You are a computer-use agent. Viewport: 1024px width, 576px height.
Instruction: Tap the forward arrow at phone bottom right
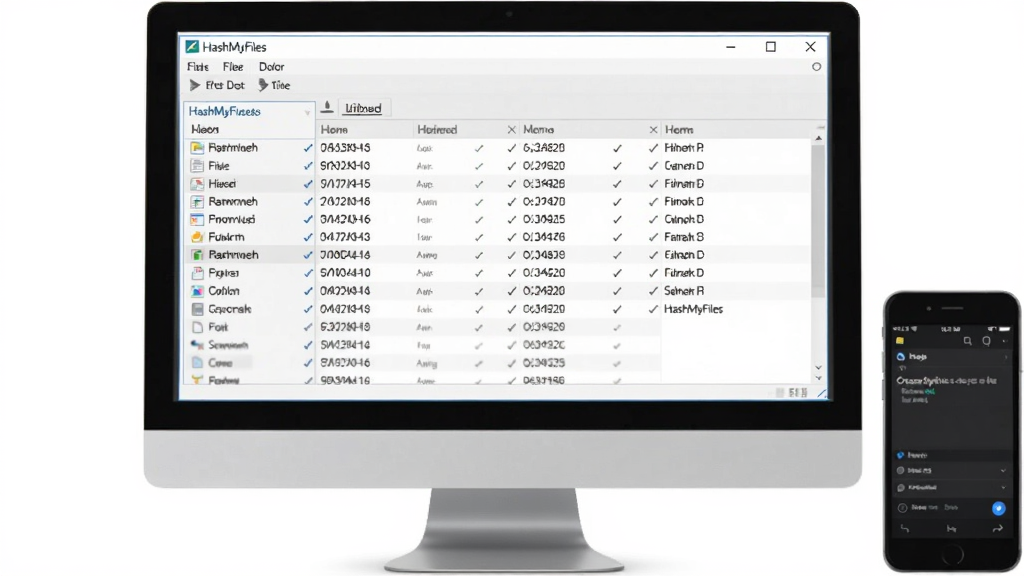tap(997, 529)
